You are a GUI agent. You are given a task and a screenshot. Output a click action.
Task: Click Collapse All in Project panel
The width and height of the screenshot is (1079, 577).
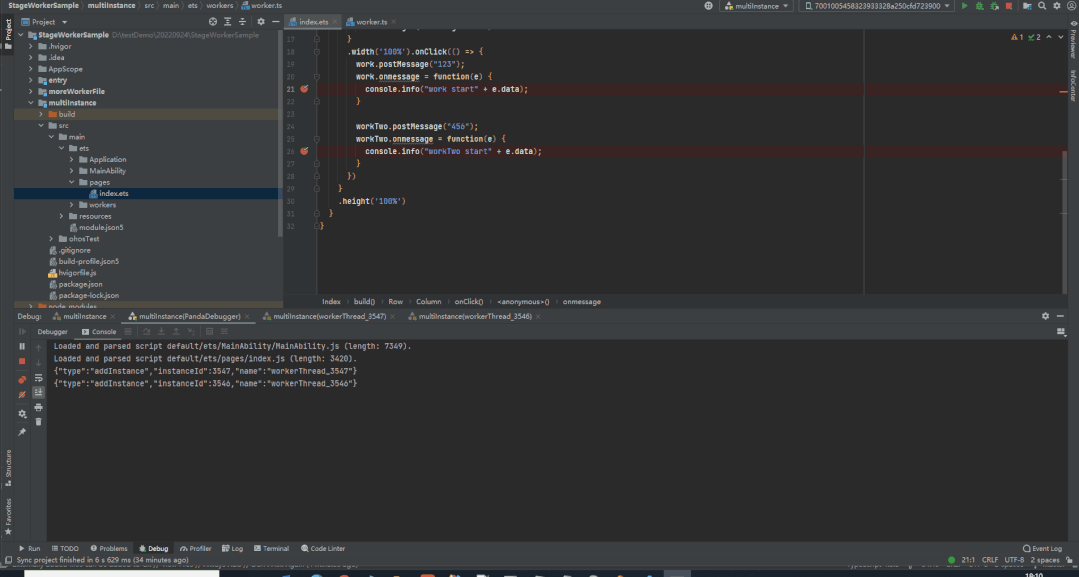242,21
